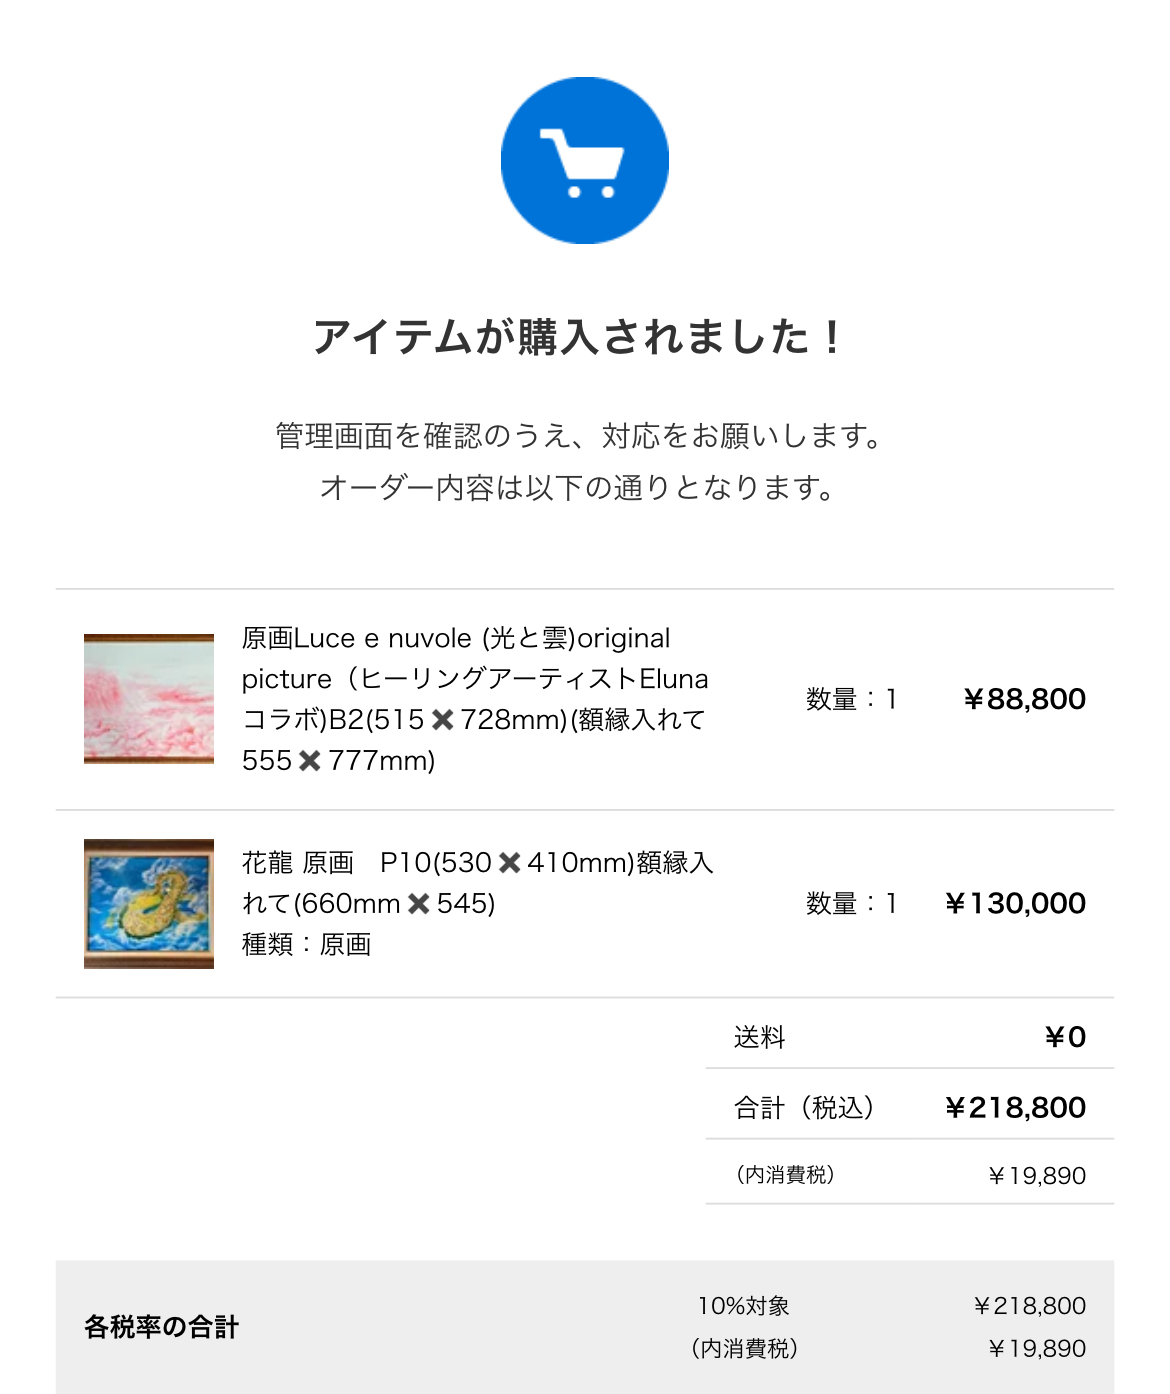
Task: Open the blue dragon painting thumbnail
Action: click(x=149, y=903)
